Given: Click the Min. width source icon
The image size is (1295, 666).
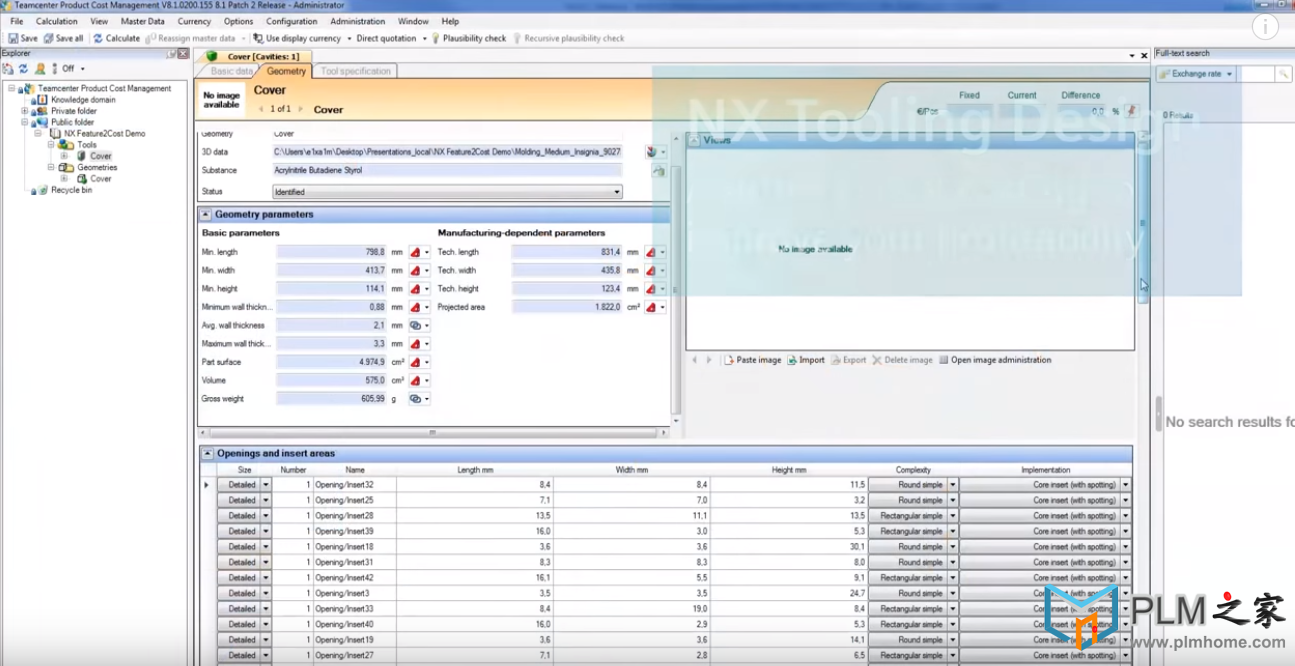Looking at the screenshot, I should tap(414, 270).
